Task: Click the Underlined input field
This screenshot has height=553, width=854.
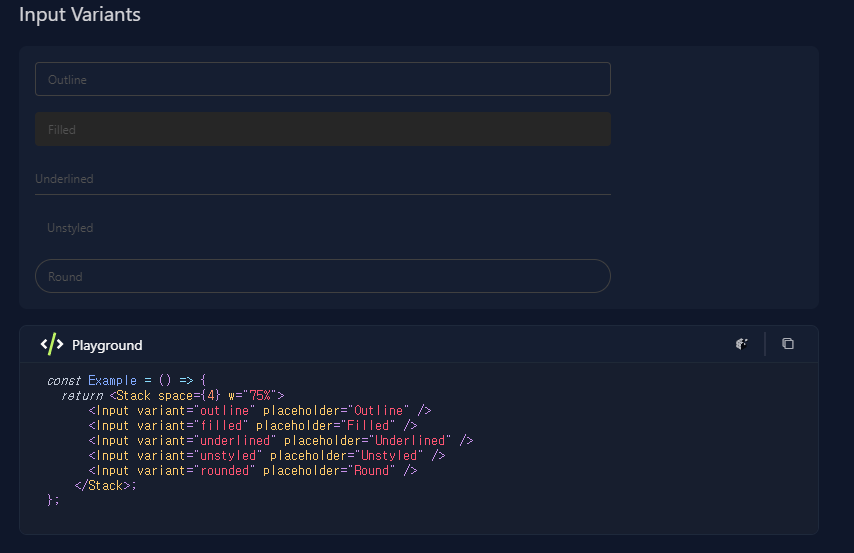Action: tap(322, 179)
